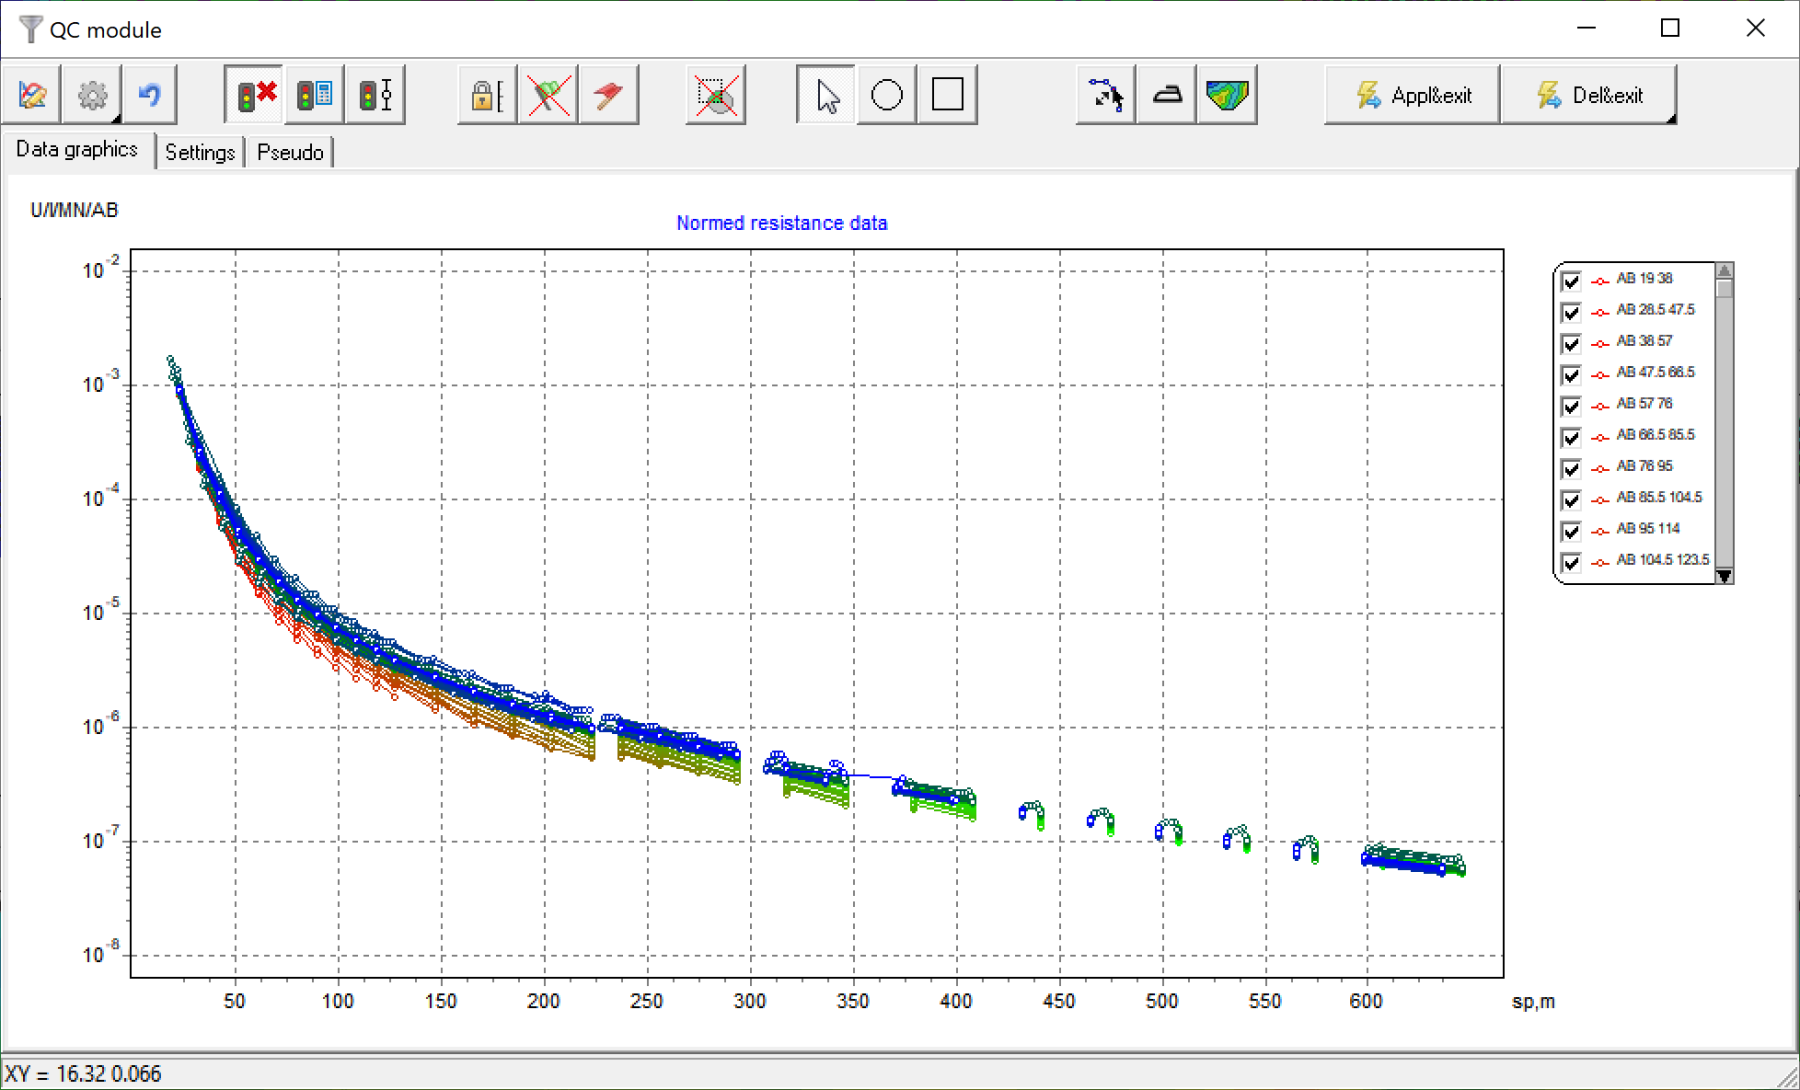Click the Appl&exit button
Image resolution: width=1800 pixels, height=1090 pixels.
(x=1412, y=95)
